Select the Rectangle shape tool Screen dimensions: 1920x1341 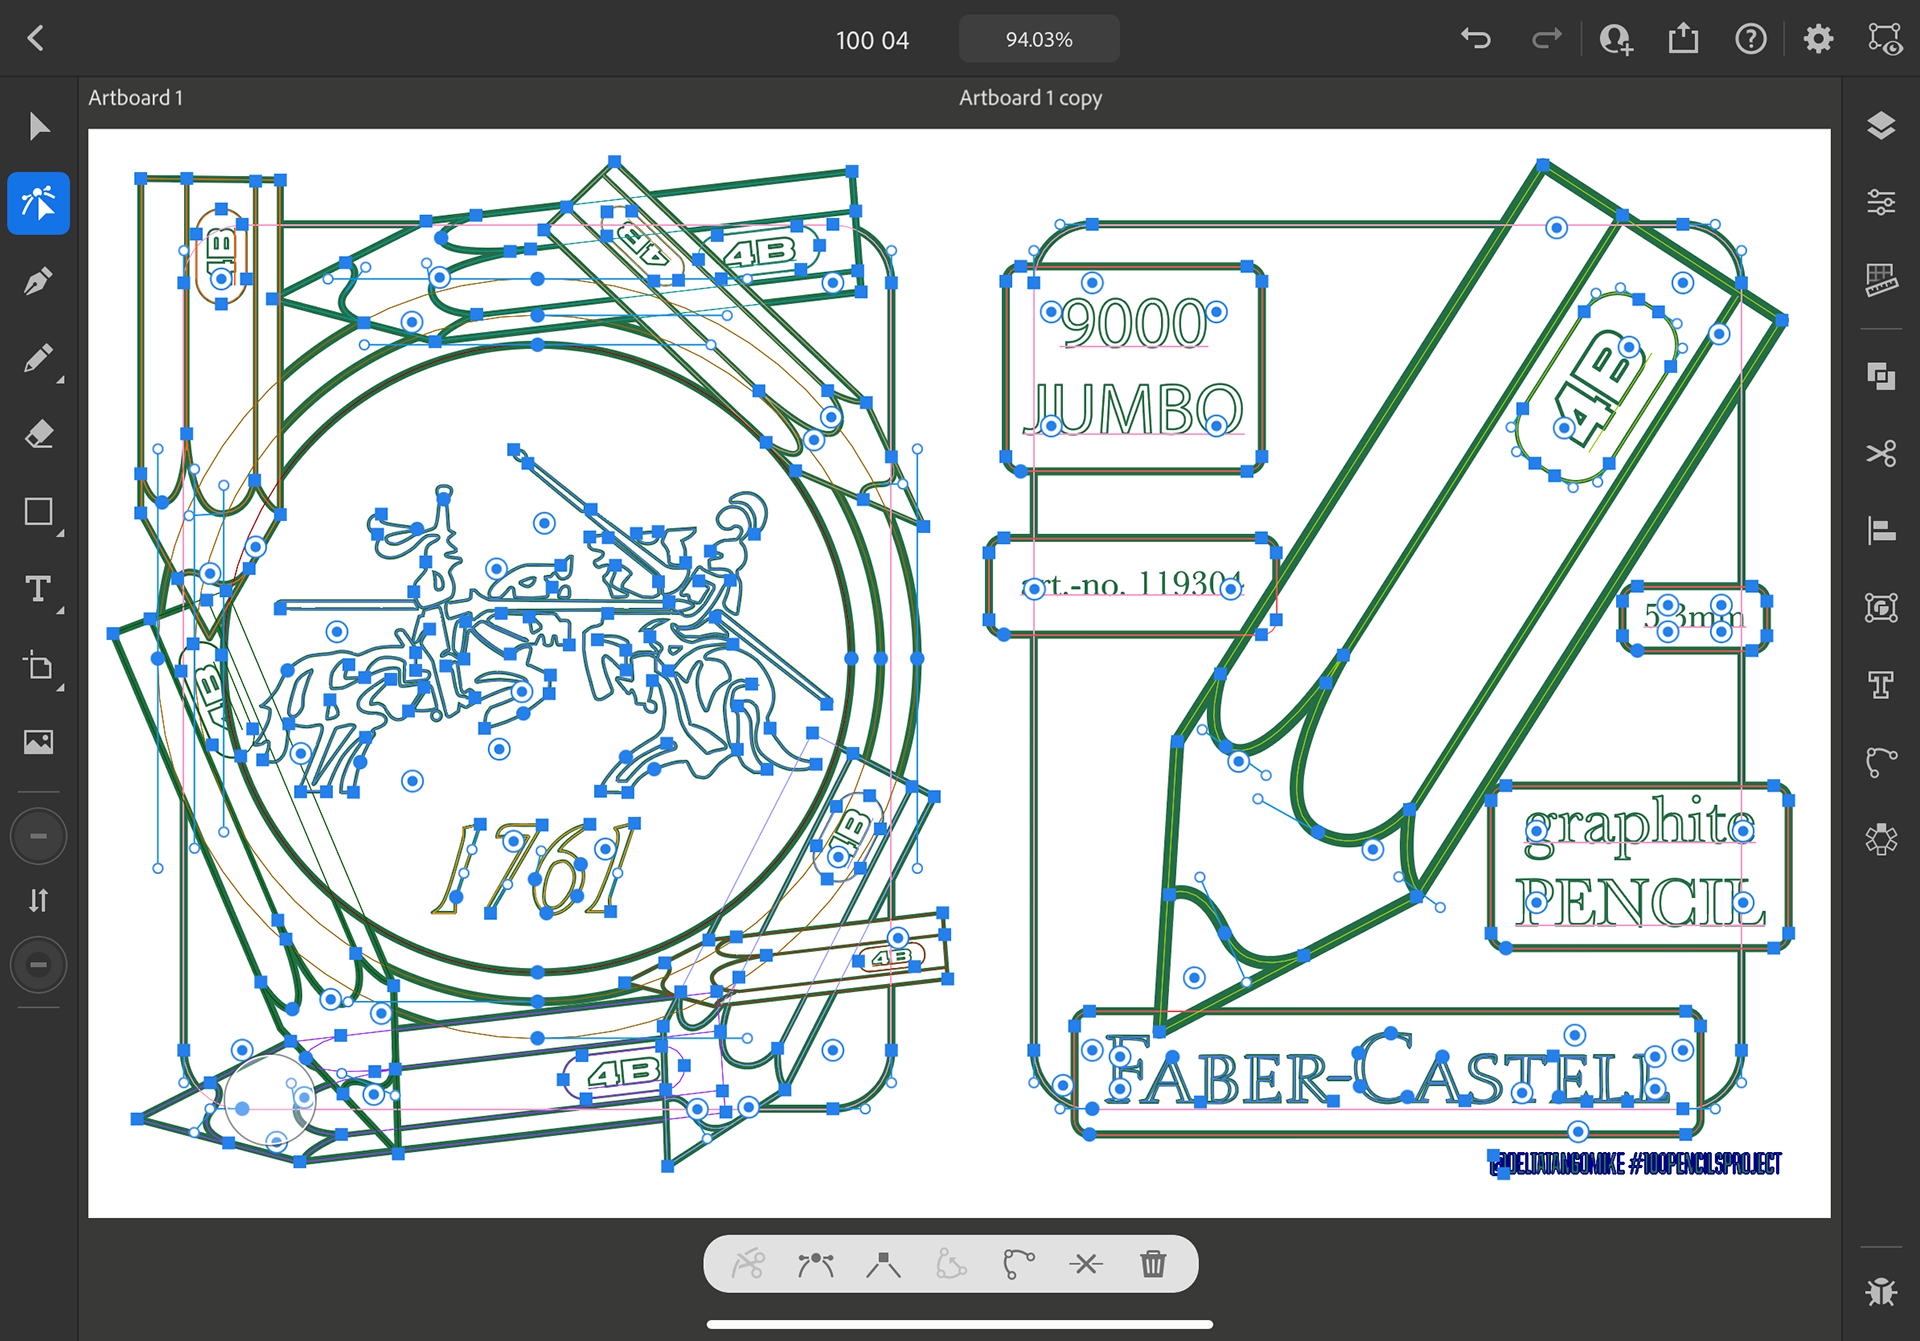pos(38,512)
